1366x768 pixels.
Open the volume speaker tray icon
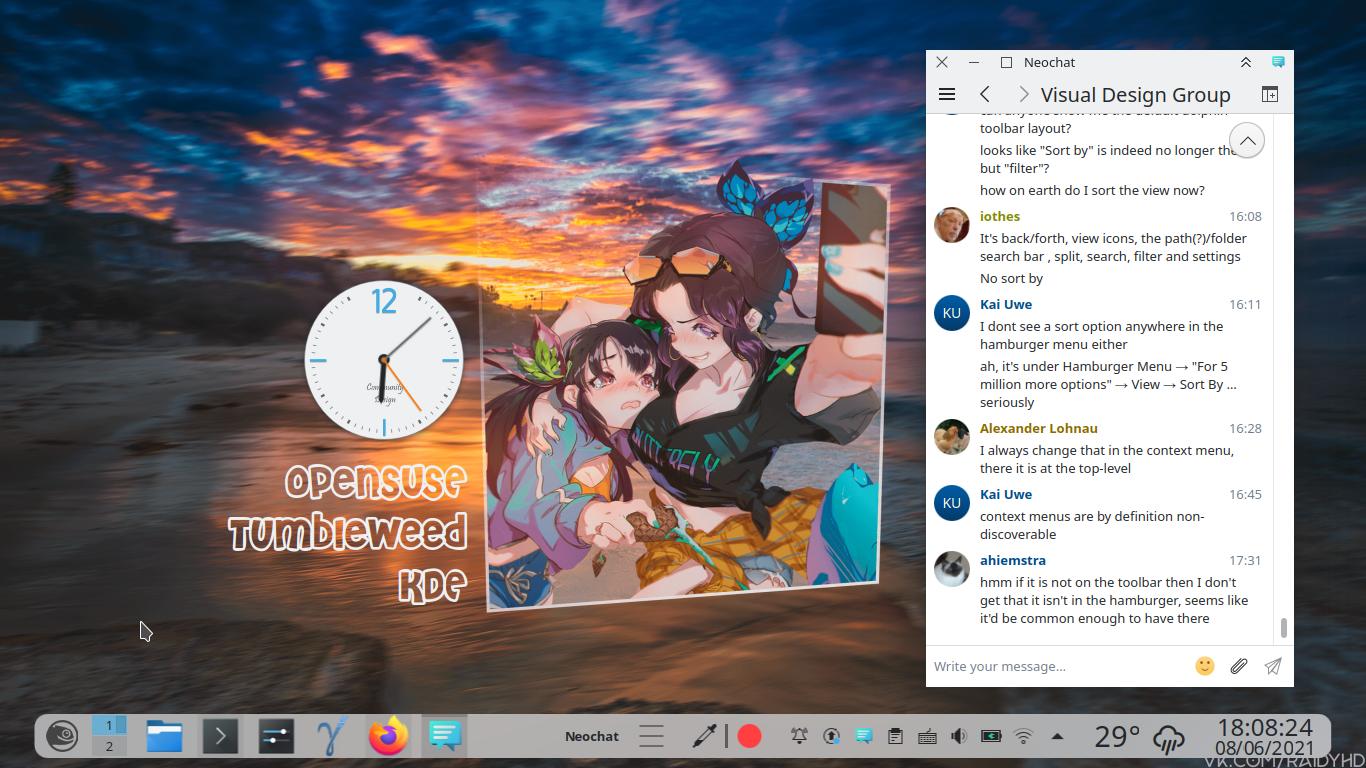pyautogui.click(x=959, y=736)
